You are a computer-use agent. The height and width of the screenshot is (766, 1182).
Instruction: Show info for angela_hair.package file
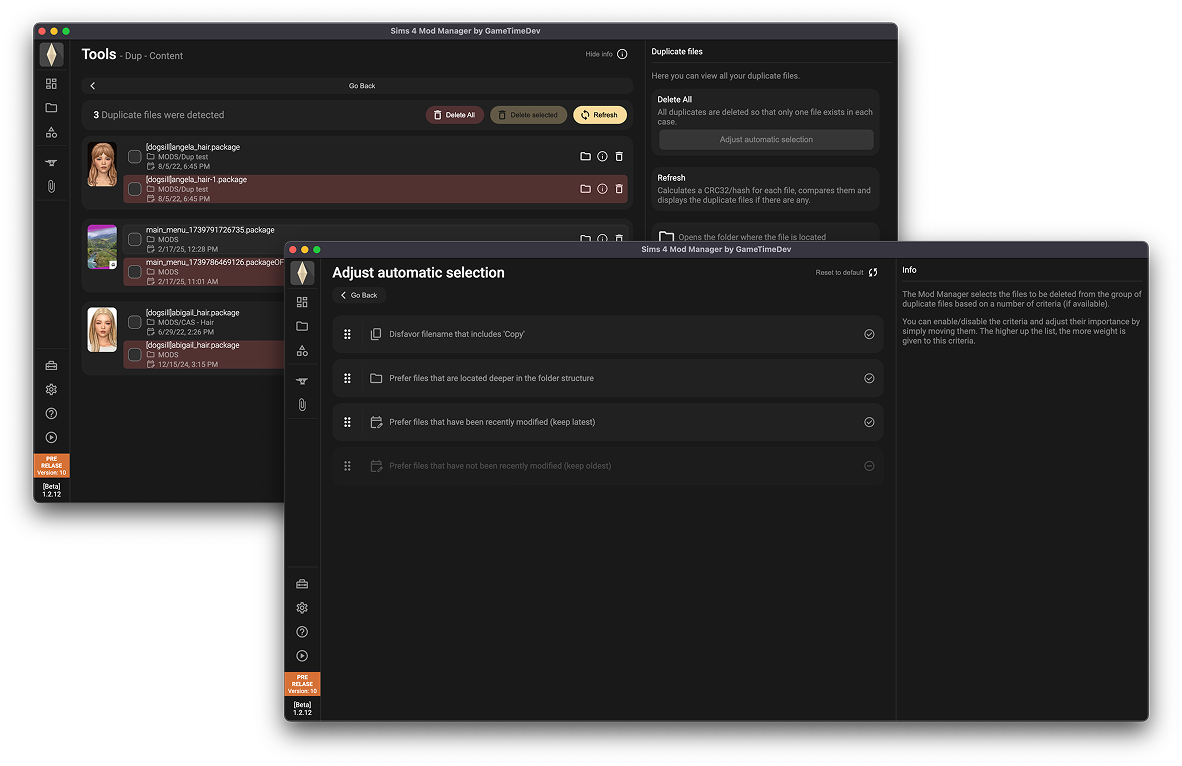[602, 156]
